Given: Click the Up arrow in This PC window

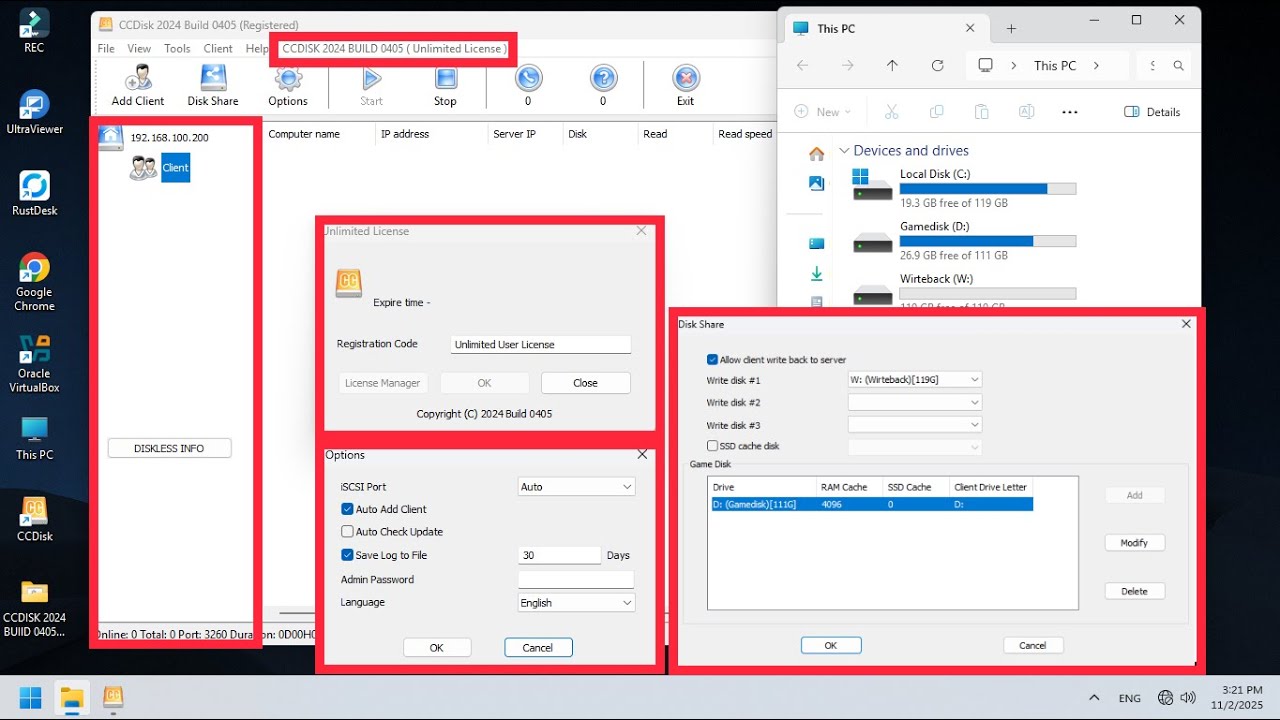Looking at the screenshot, I should [x=892, y=65].
